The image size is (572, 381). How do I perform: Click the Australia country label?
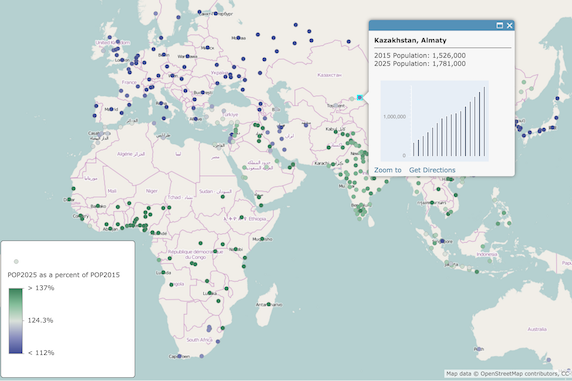(537, 329)
